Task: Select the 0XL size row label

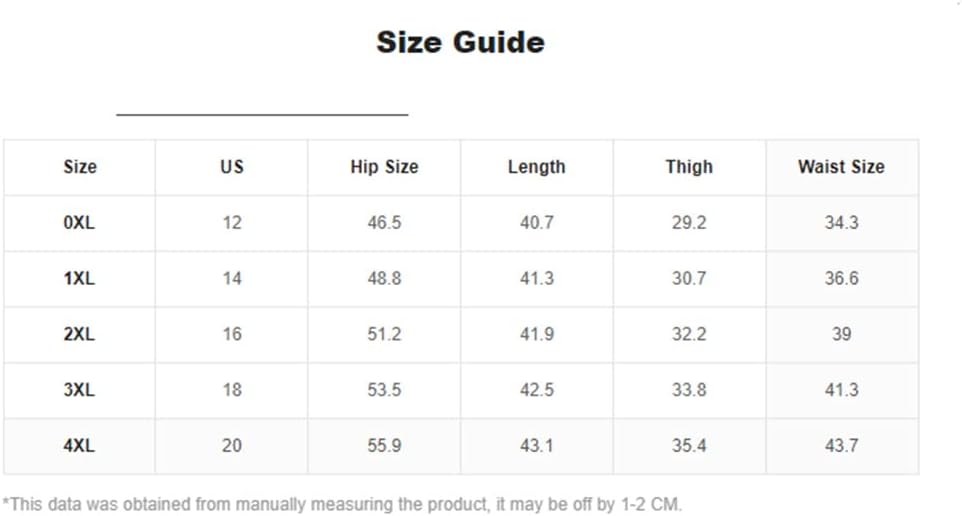Action: [79, 223]
